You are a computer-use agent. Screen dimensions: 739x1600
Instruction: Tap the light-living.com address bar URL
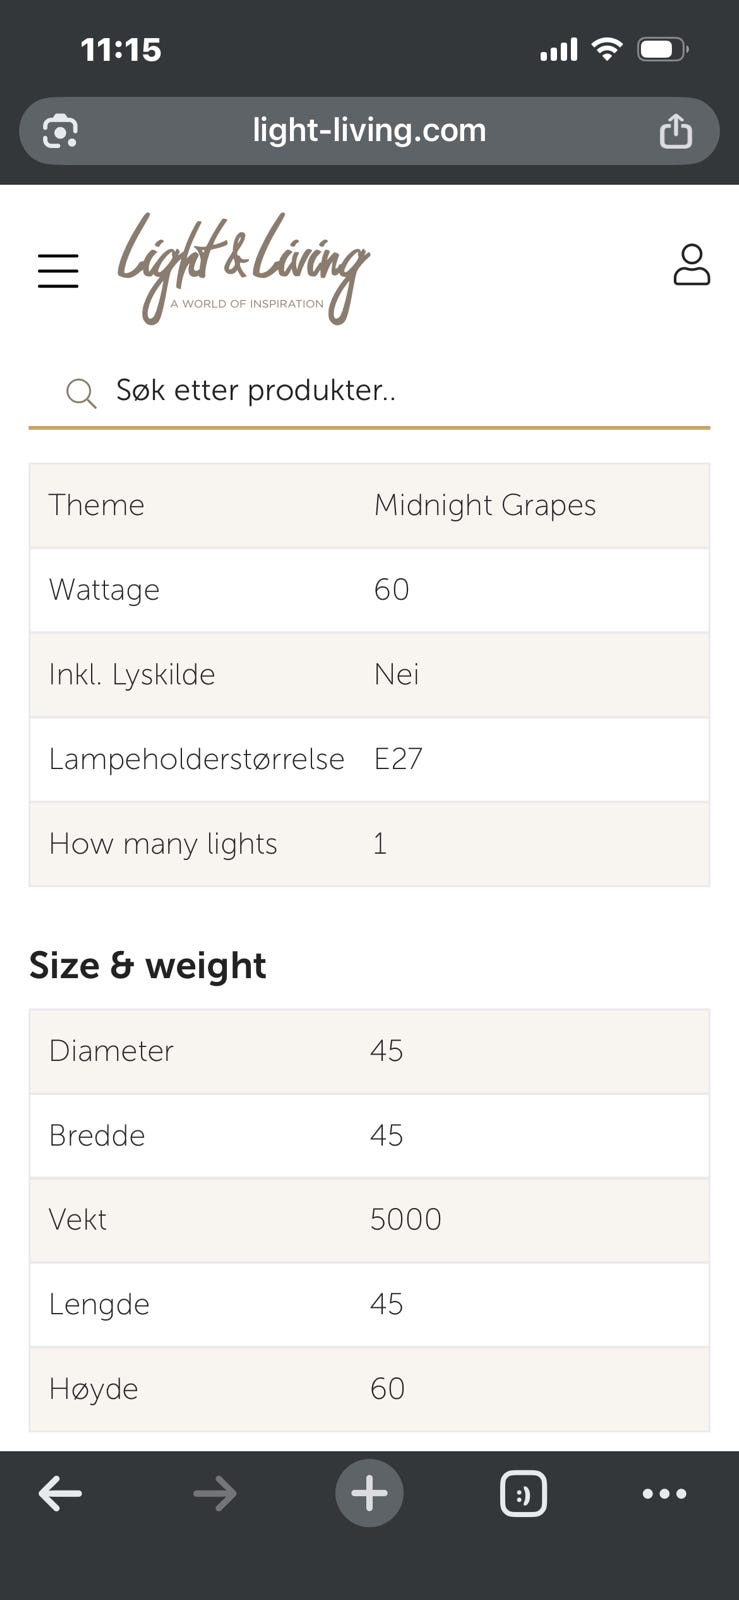pyautogui.click(x=369, y=131)
